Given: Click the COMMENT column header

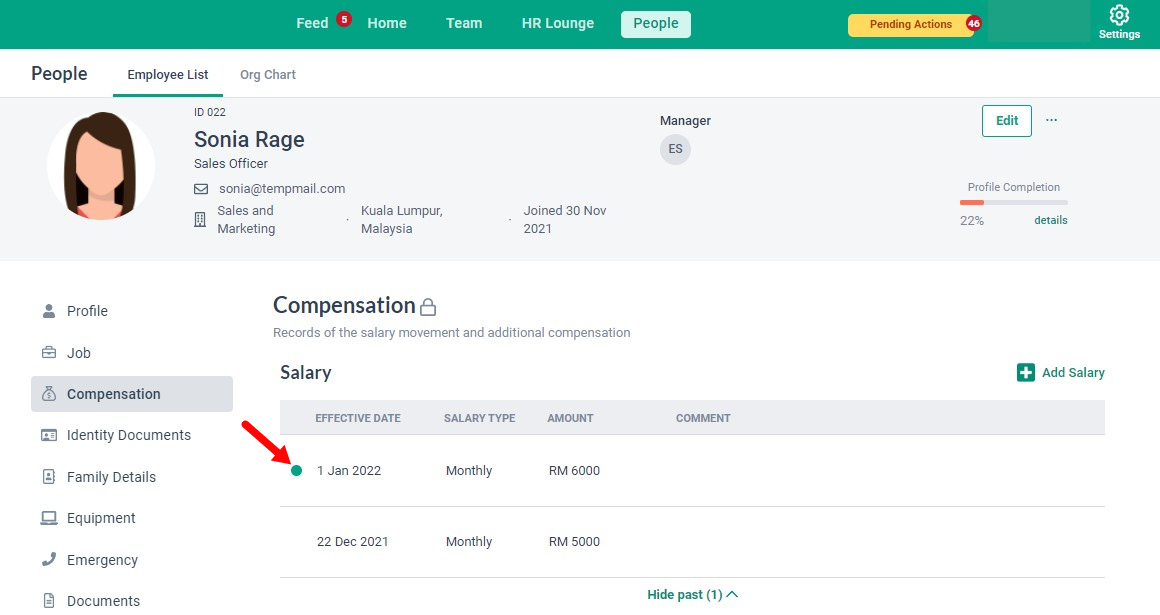Looking at the screenshot, I should click(703, 418).
